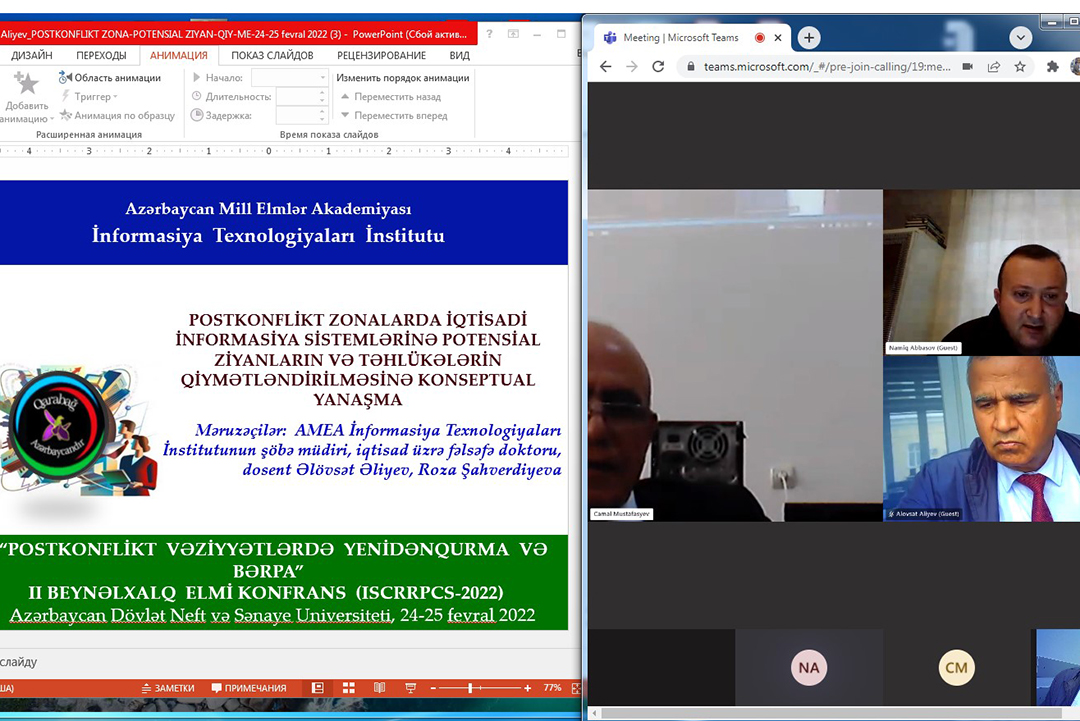Image resolution: width=1080 pixels, height=721 pixels.
Task: Toggle the Примечания comments pane
Action: click(249, 688)
